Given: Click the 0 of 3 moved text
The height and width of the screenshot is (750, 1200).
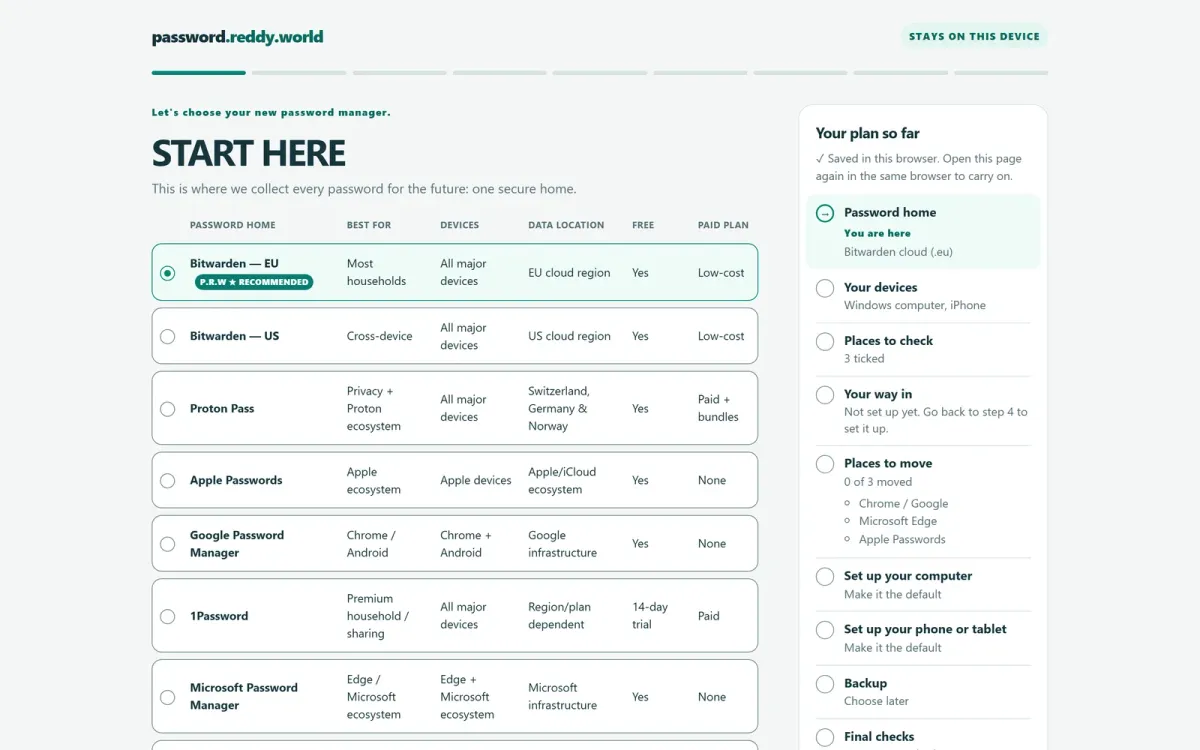Looking at the screenshot, I should click(x=878, y=482).
